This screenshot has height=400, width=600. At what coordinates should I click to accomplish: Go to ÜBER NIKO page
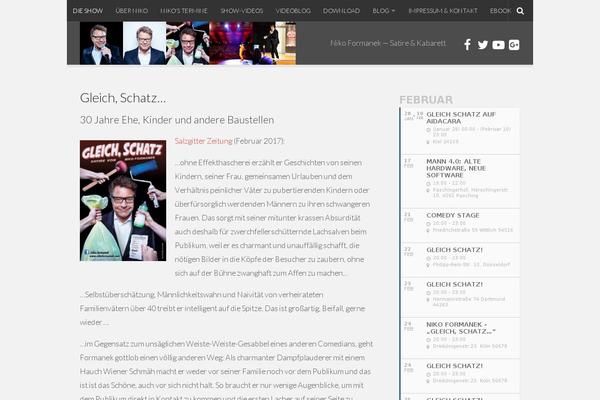coord(132,11)
